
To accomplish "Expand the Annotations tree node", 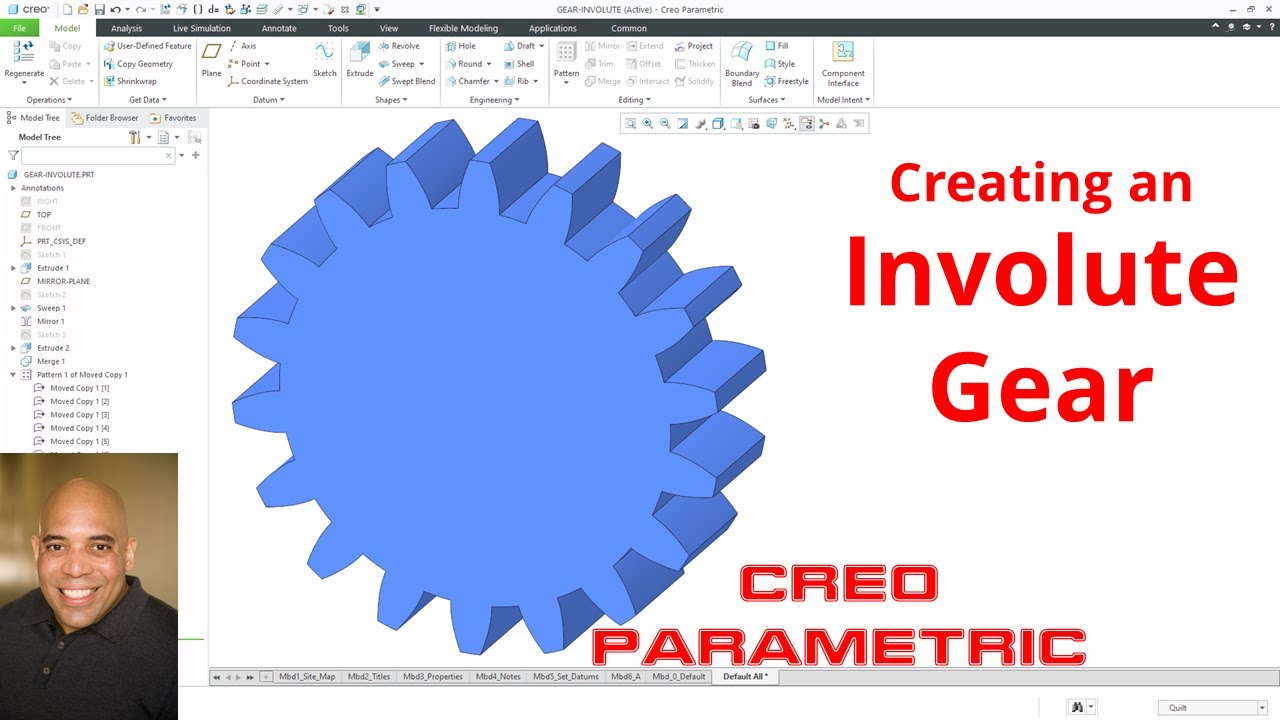I will (x=13, y=188).
